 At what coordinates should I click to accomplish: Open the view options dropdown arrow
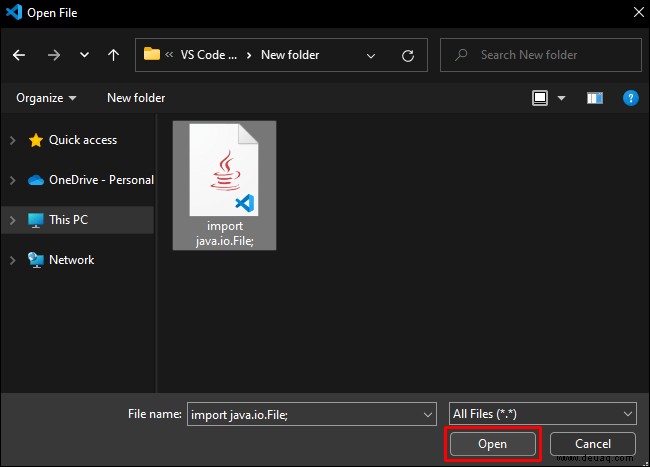tap(561, 98)
